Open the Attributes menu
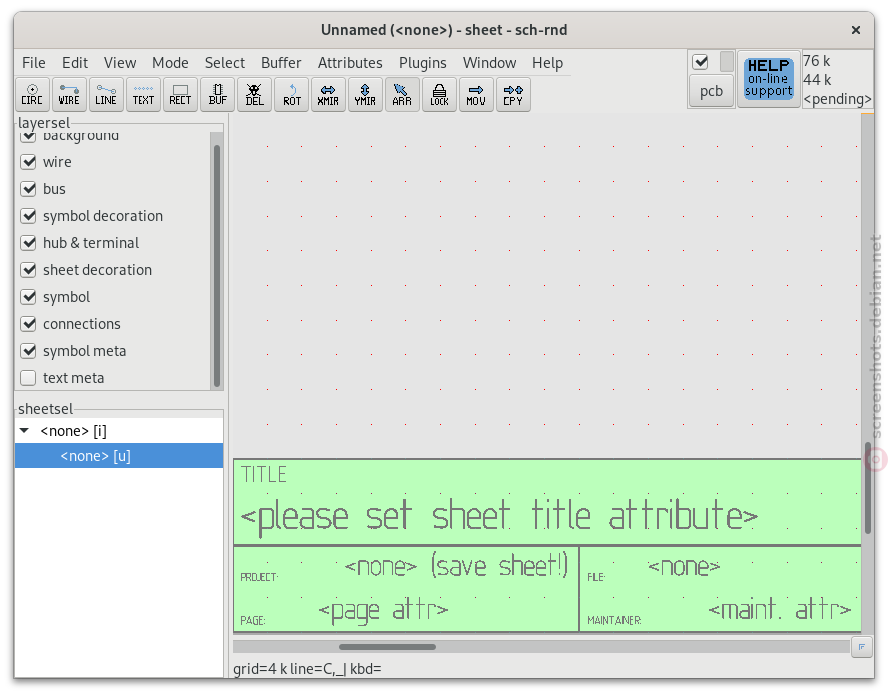Image resolution: width=888 pixels, height=695 pixels. (x=350, y=63)
